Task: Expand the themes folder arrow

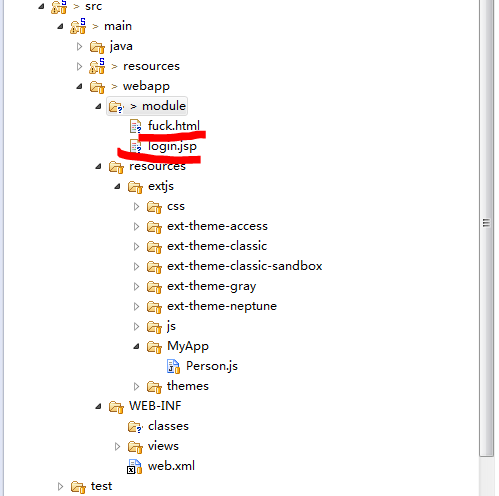Action: coord(136,387)
